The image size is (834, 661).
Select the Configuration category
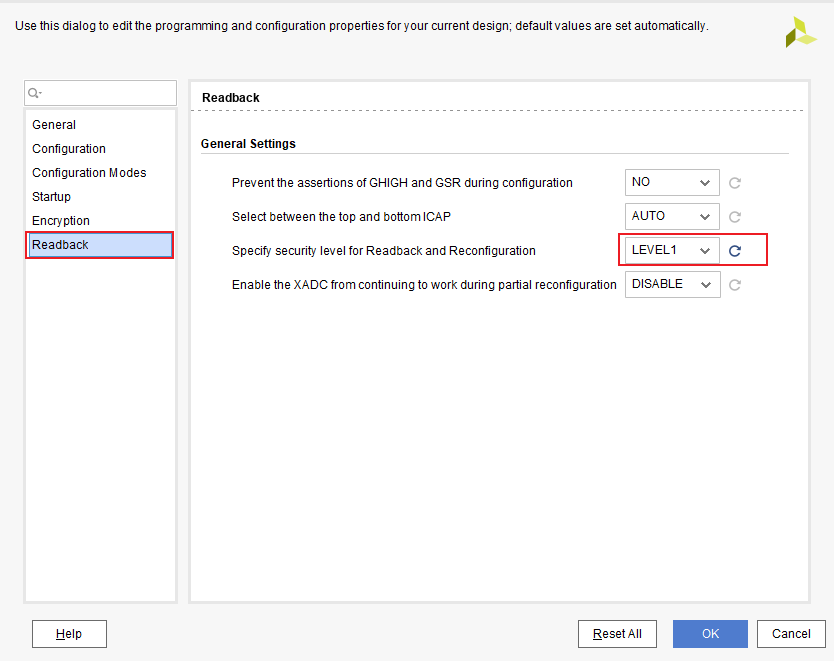click(x=100, y=148)
